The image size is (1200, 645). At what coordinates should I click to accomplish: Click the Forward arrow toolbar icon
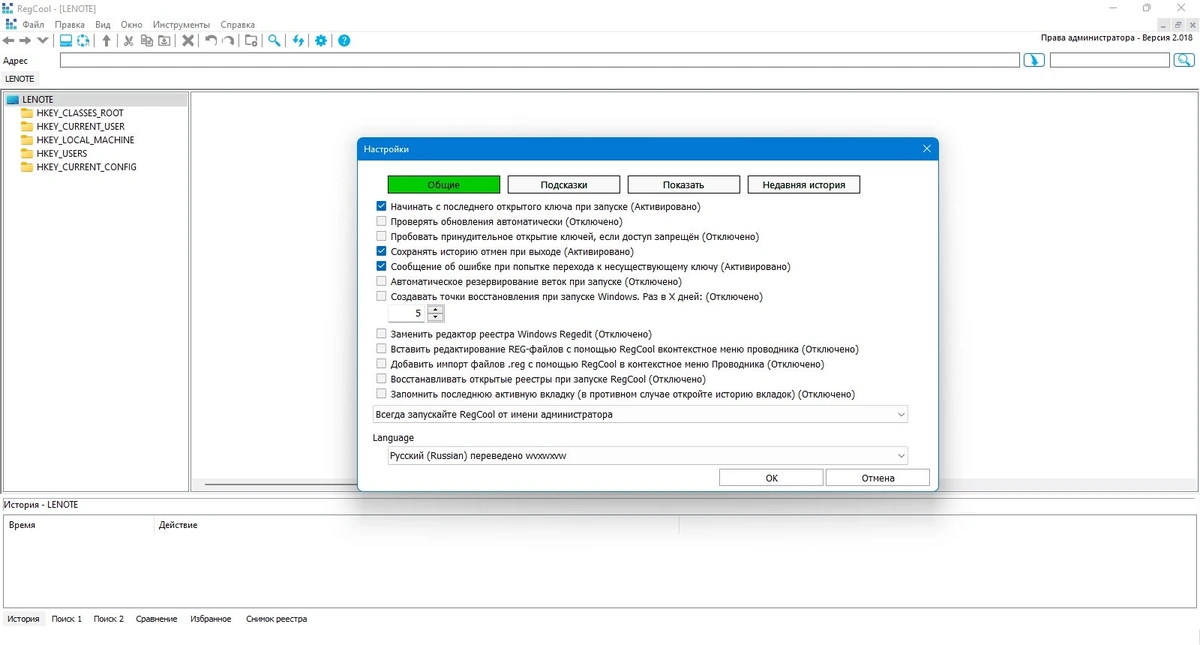(25, 41)
